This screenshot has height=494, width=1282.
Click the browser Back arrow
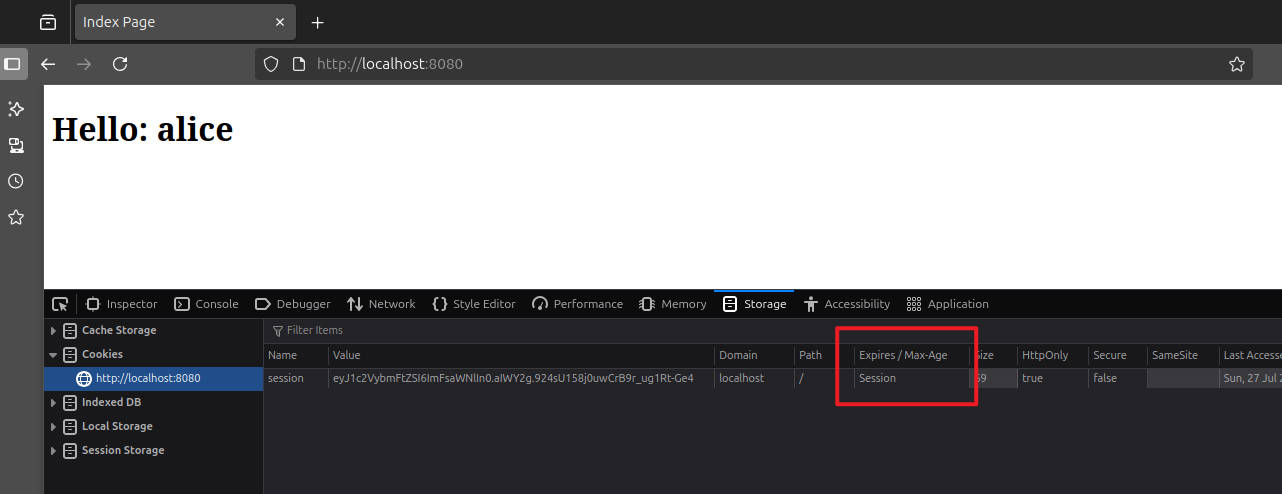[48, 64]
